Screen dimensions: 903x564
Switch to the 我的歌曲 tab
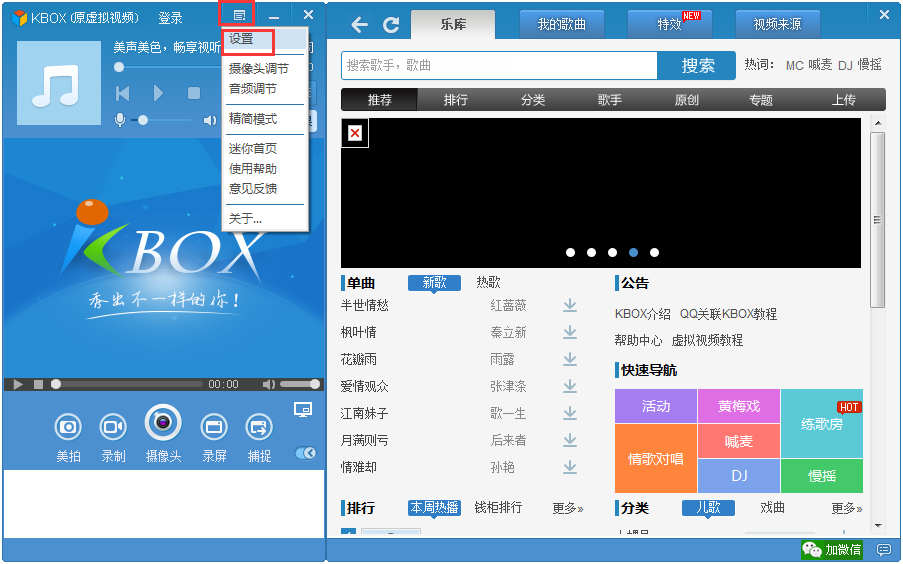(x=561, y=24)
